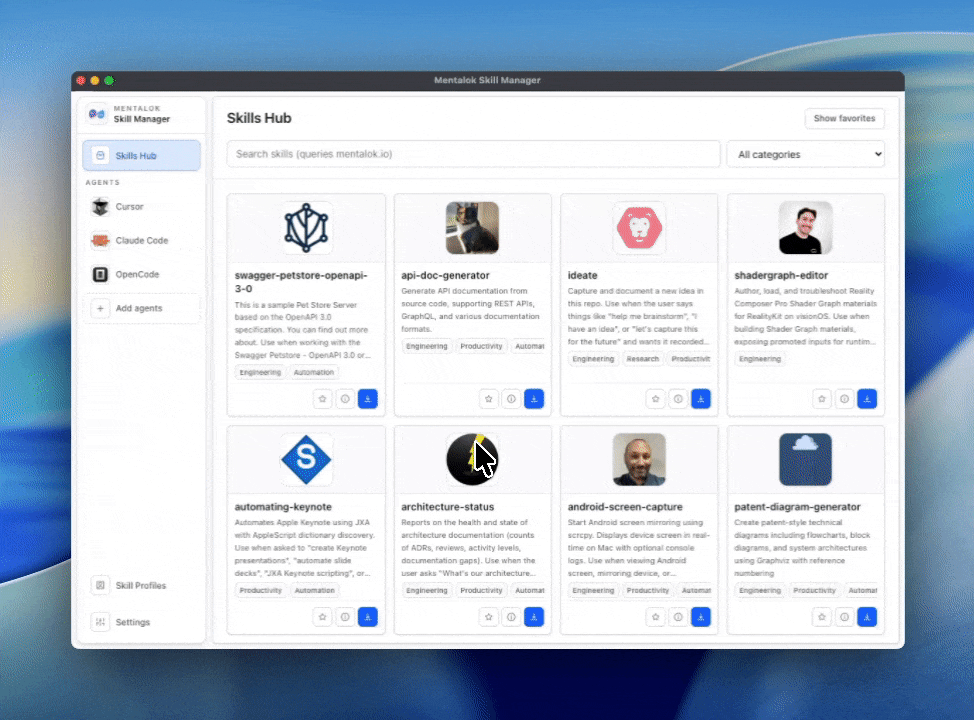Select Skills Hub in sidebar
The image size is (974, 720).
coord(142,155)
